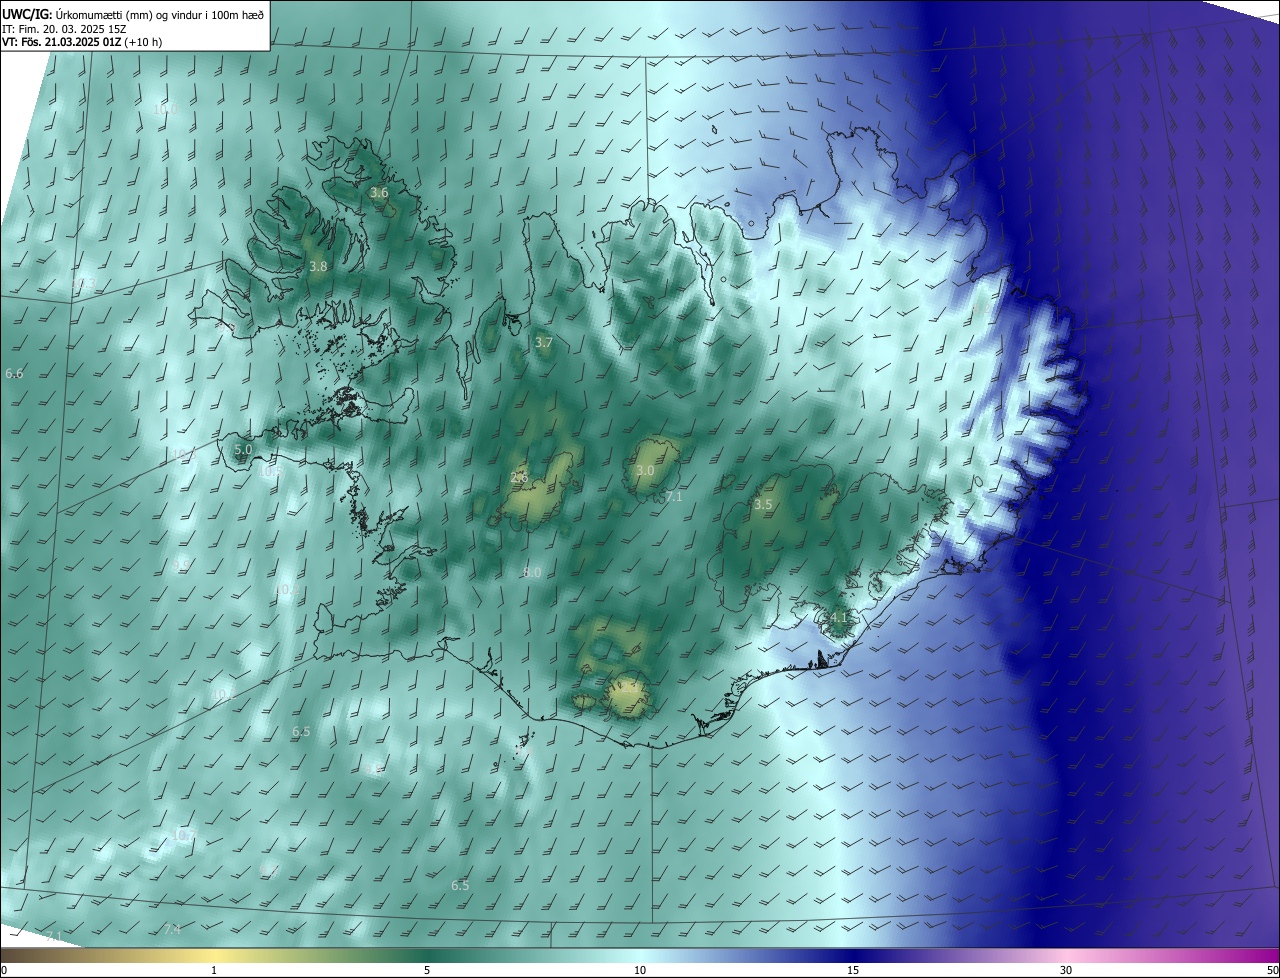The height and width of the screenshot is (978, 1280).
Task: Click the 15 tick on the color scale
Action: [853, 970]
